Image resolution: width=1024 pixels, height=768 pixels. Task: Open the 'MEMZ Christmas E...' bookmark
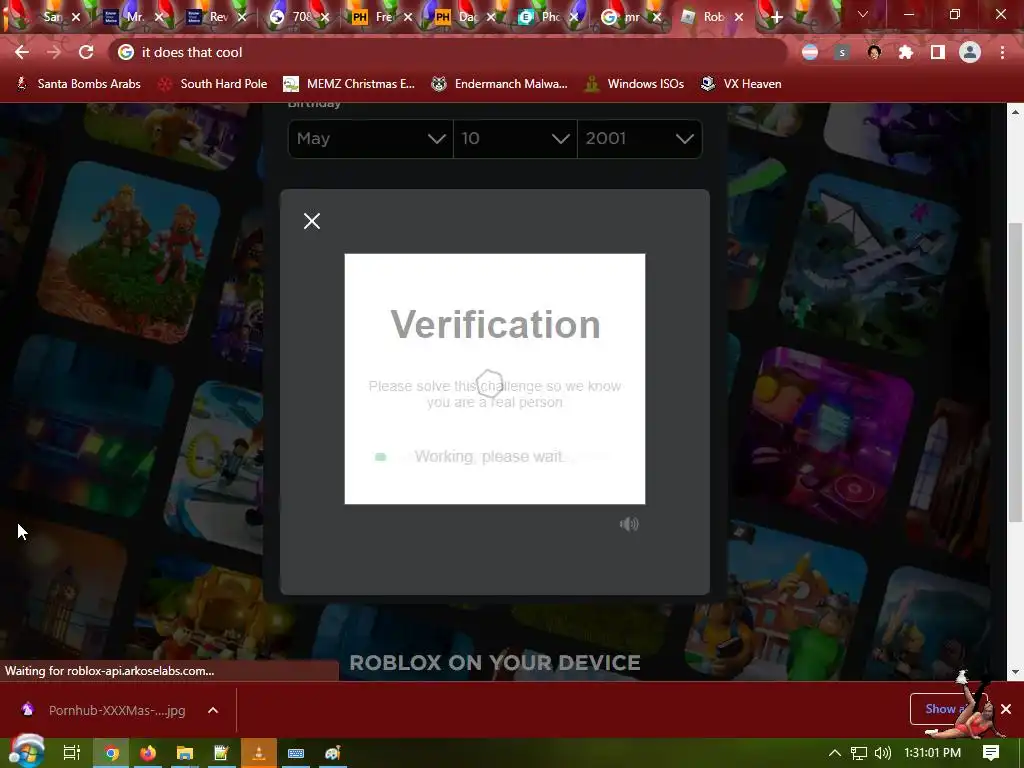349,84
